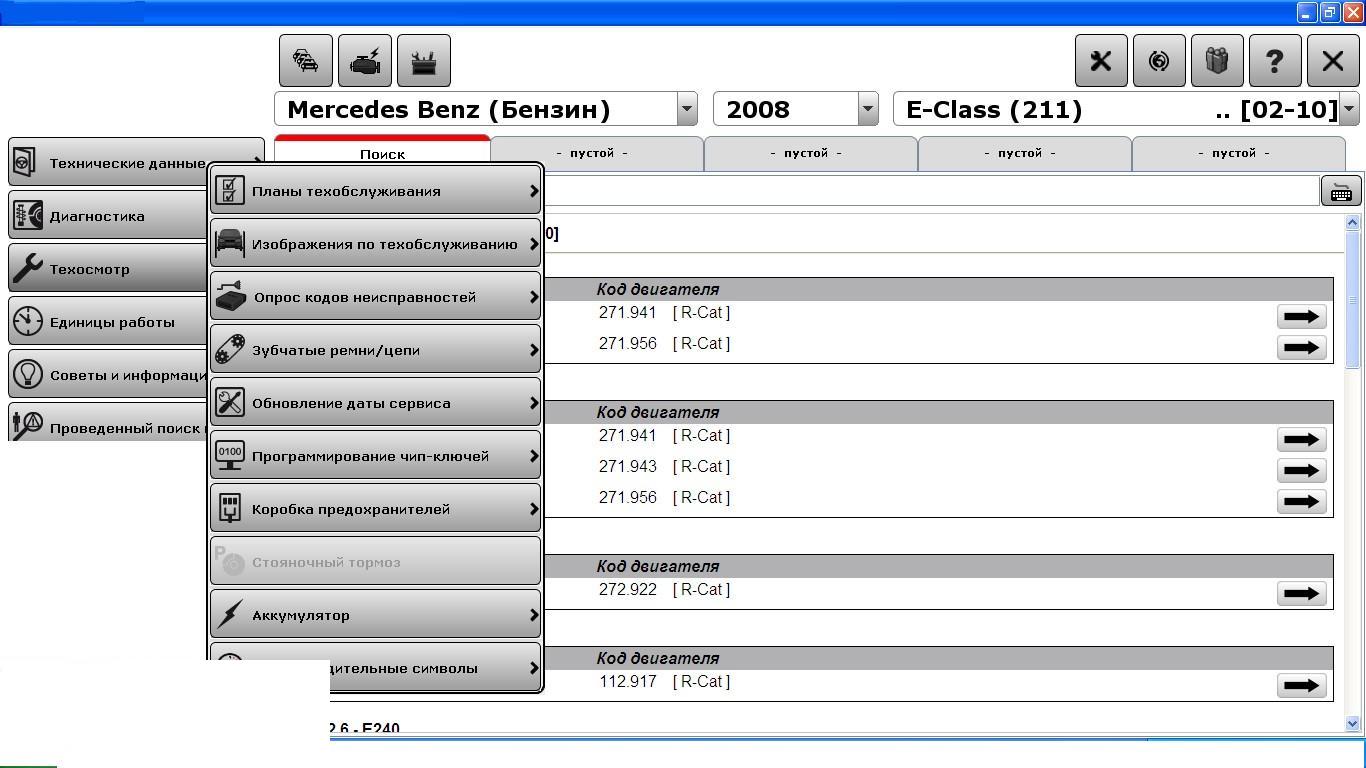Open E-Class (211) model dropdown

pos(1349,109)
